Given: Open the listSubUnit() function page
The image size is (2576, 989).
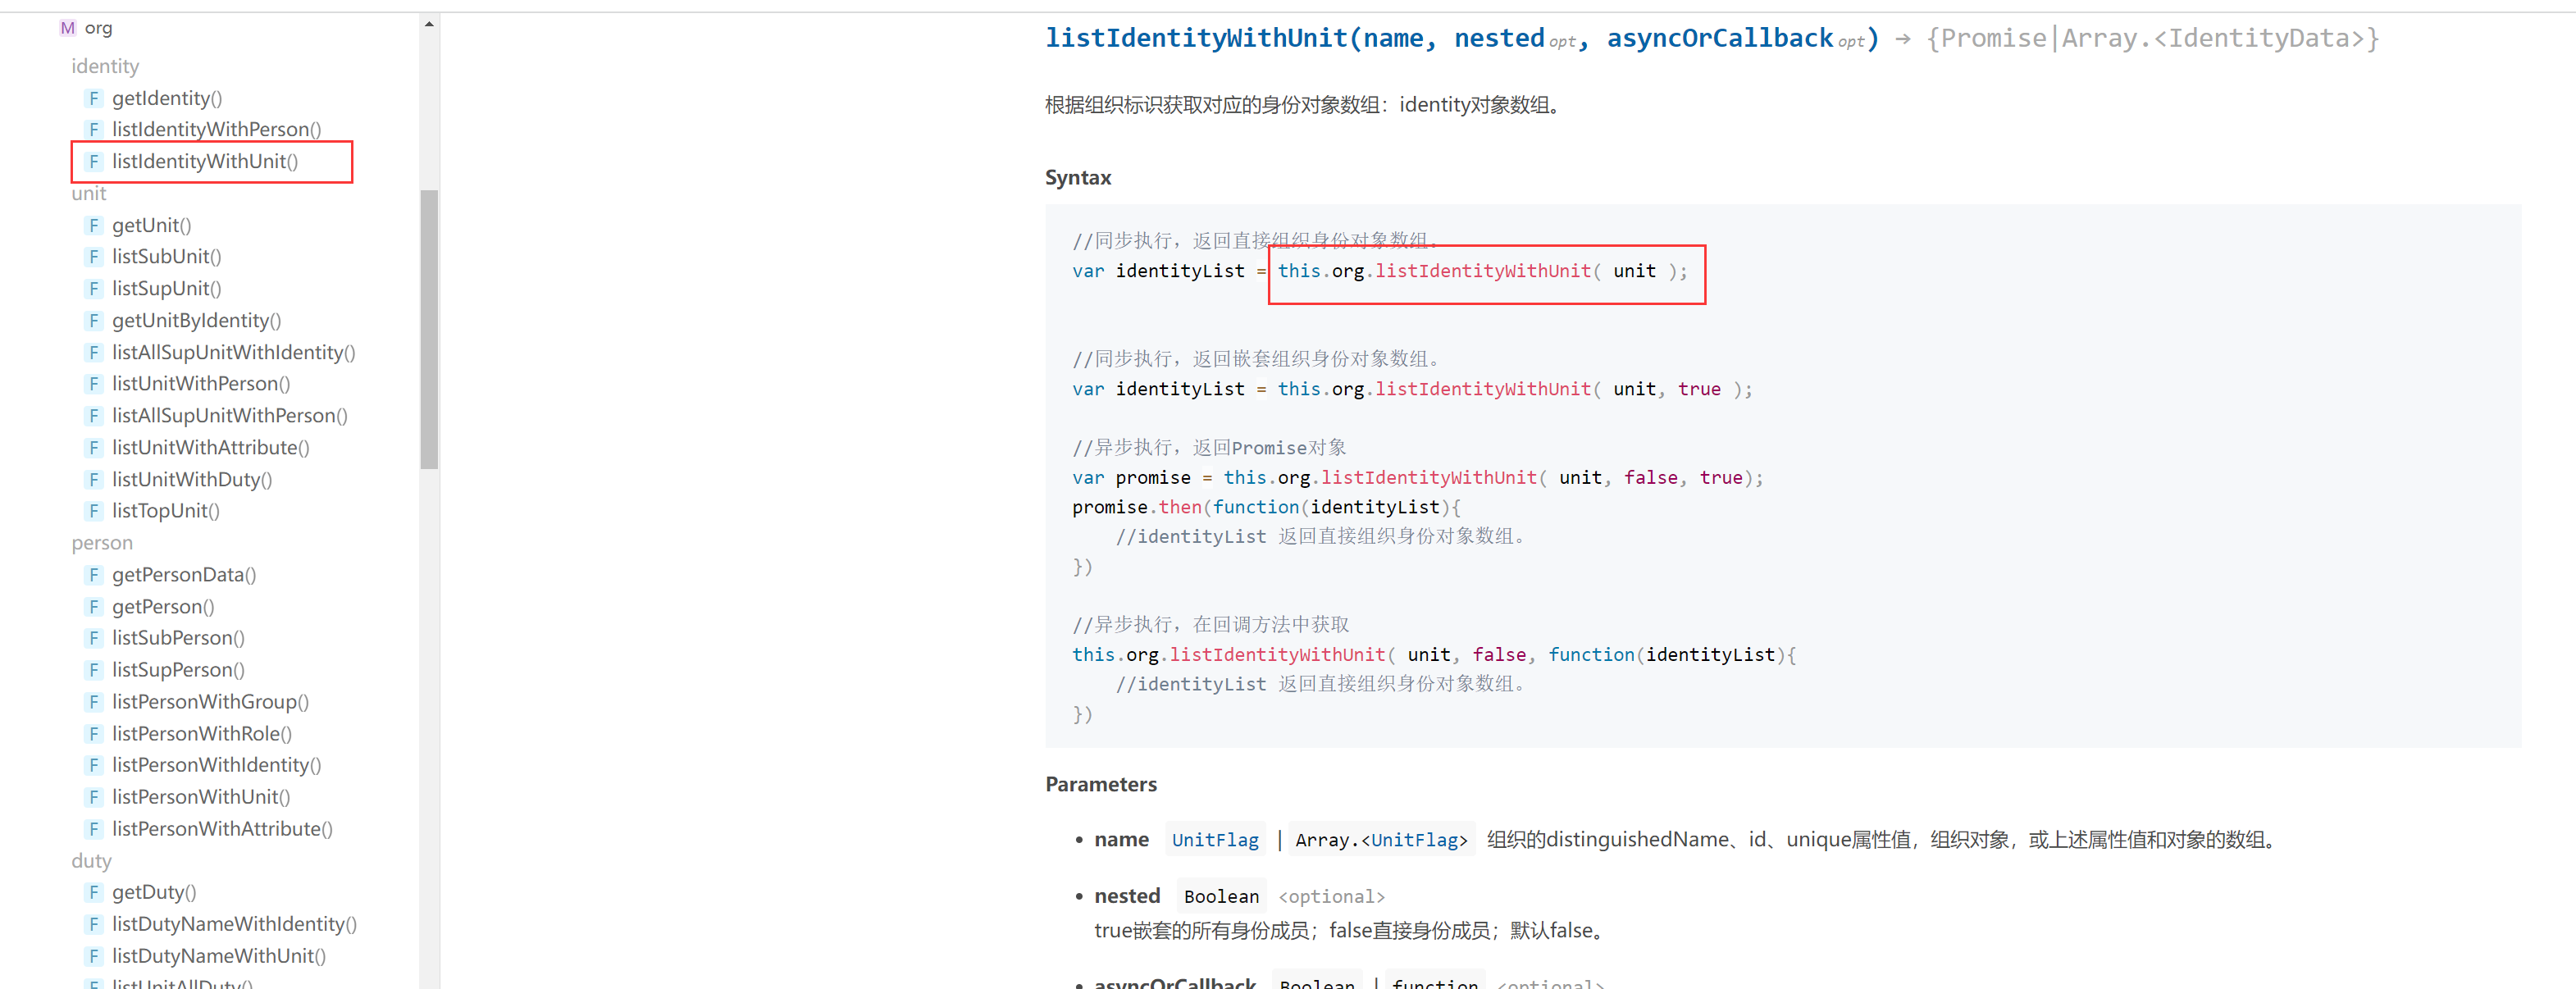Looking at the screenshot, I should tap(166, 257).
